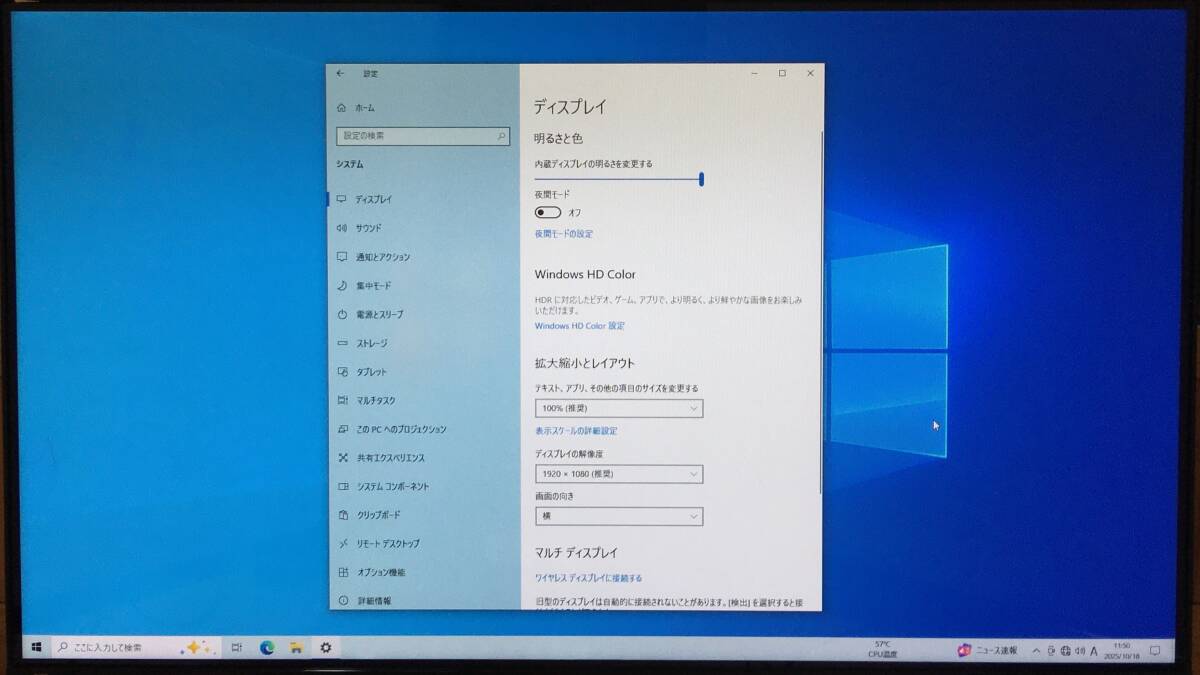Show hidden tray icons with the chevron
Screen dimensions: 1200x675
click(x=1036, y=651)
